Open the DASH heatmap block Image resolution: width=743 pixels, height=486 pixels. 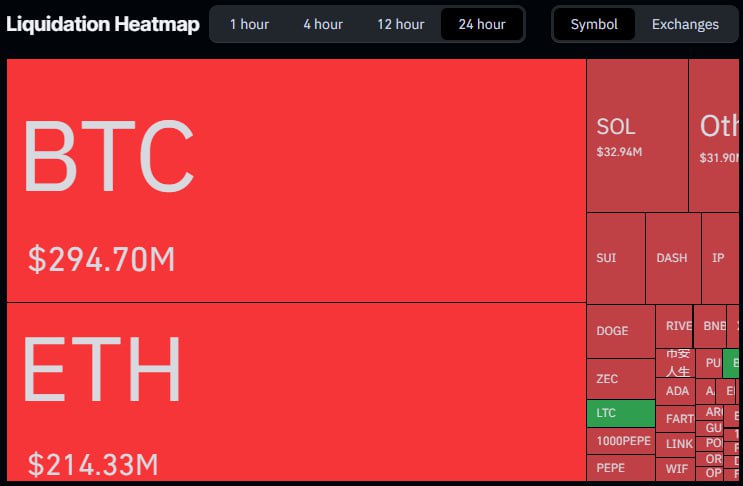672,258
